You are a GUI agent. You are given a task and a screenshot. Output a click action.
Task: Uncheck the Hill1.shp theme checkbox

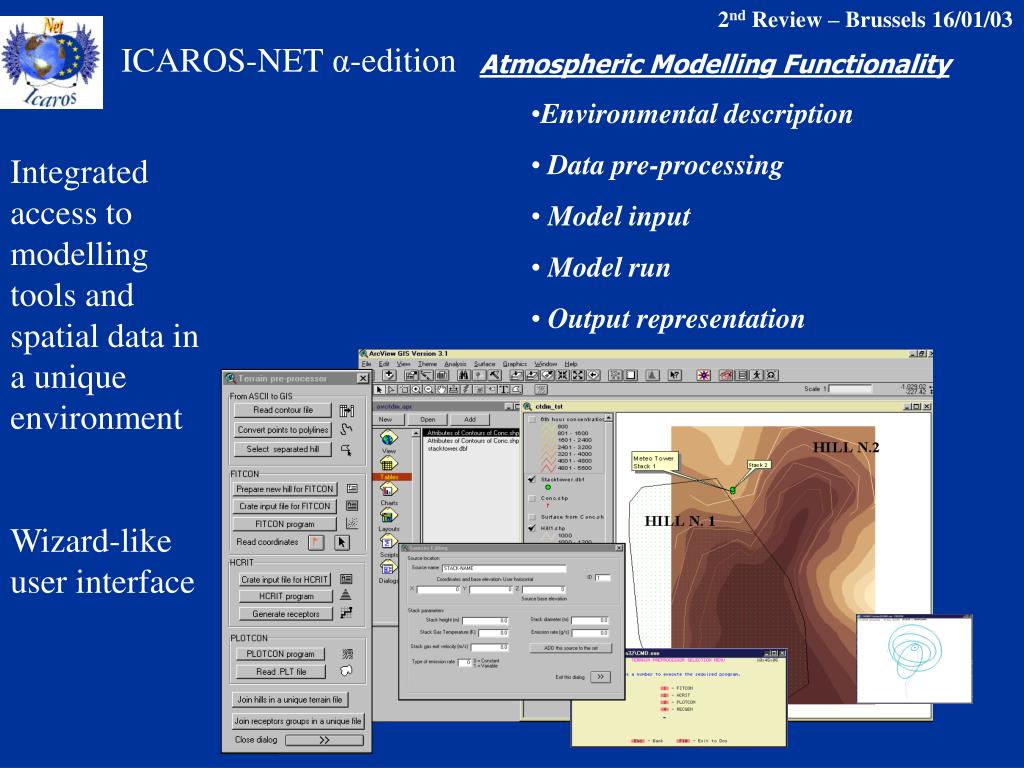[x=532, y=528]
